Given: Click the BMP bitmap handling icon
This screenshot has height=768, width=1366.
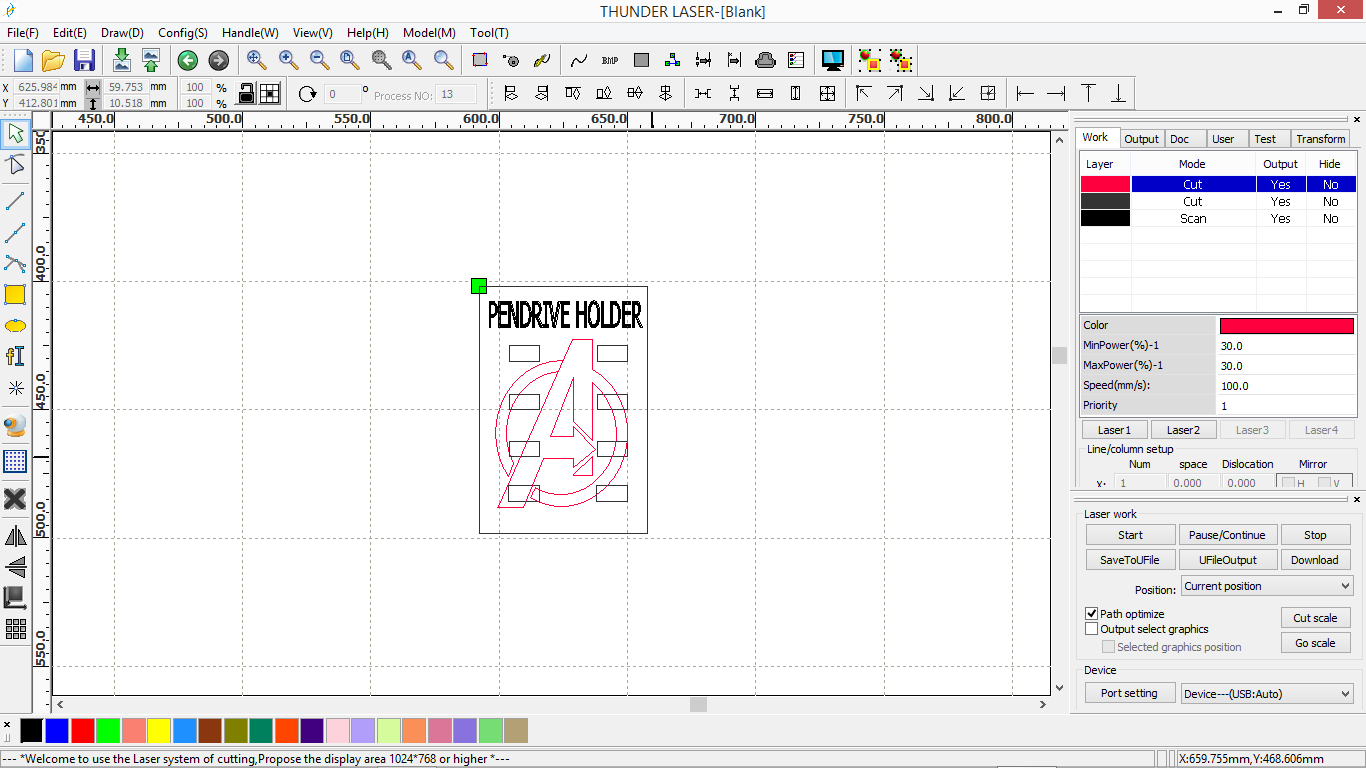Looking at the screenshot, I should 610,60.
